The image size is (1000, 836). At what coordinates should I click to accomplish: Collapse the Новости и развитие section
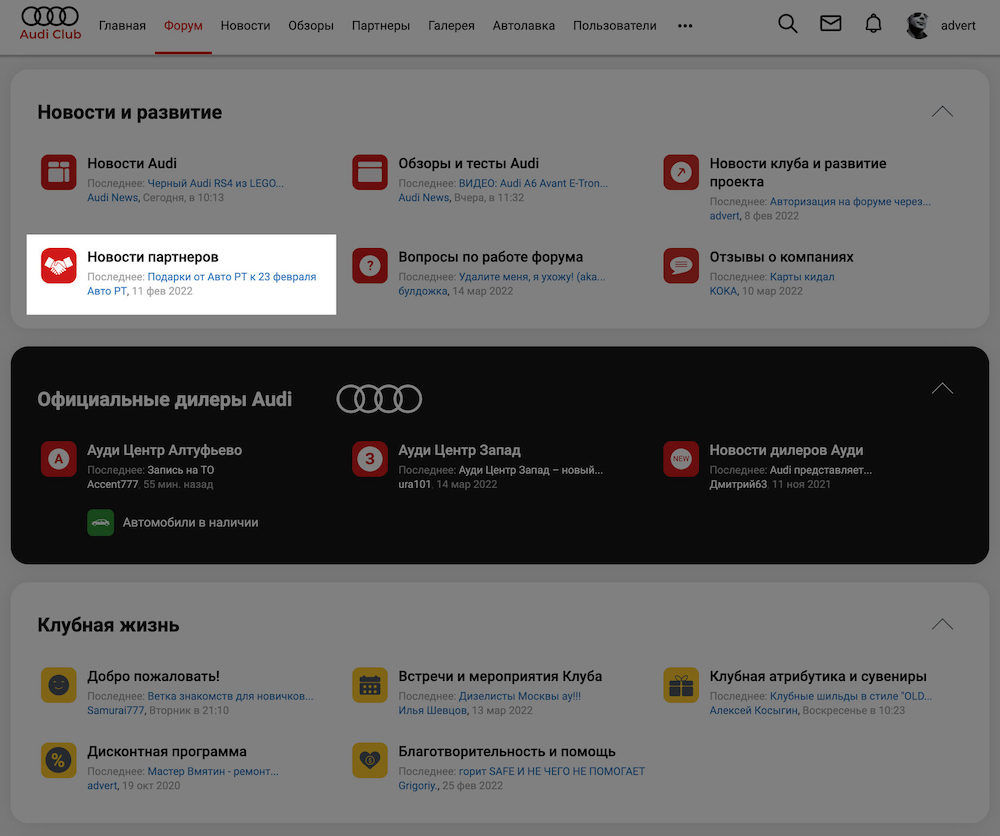[942, 112]
